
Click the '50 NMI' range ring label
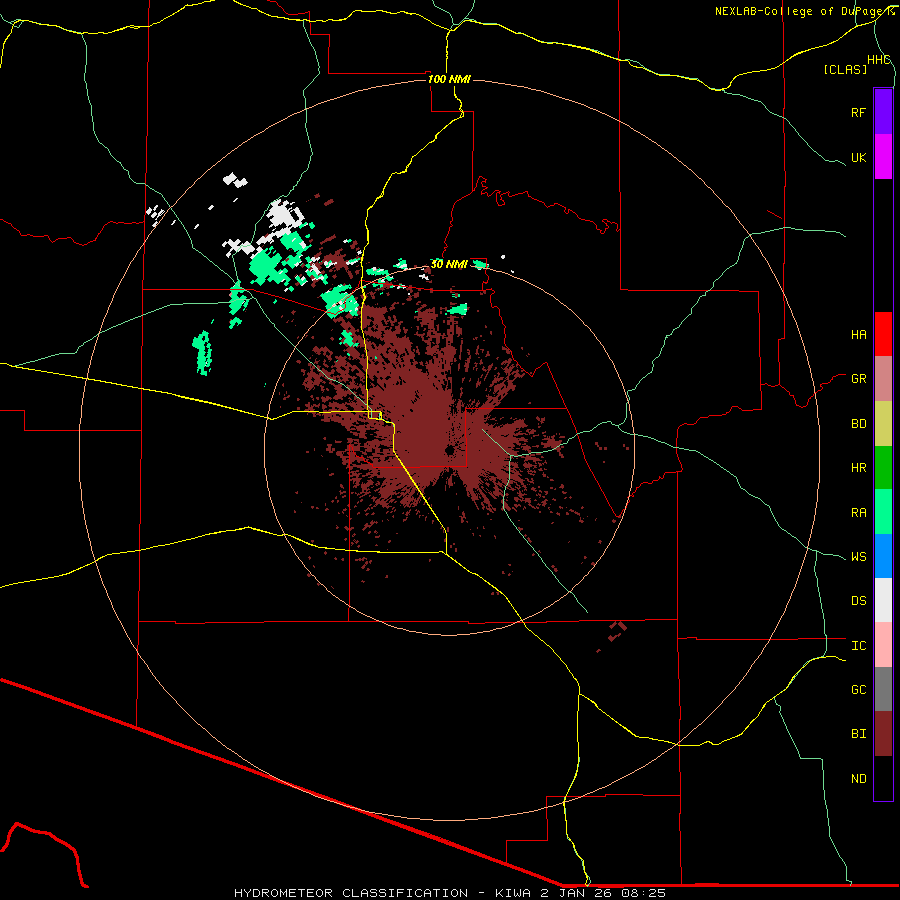[449, 264]
